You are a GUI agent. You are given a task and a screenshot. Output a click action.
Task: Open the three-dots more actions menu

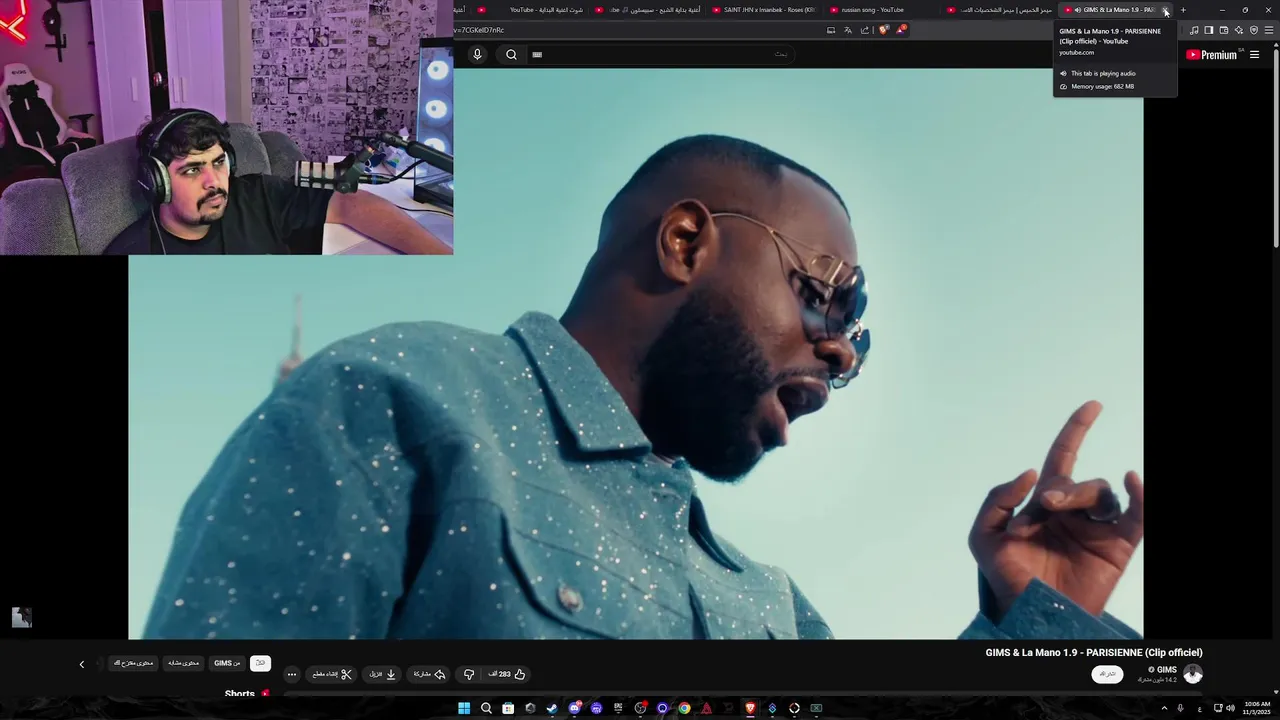[292, 674]
